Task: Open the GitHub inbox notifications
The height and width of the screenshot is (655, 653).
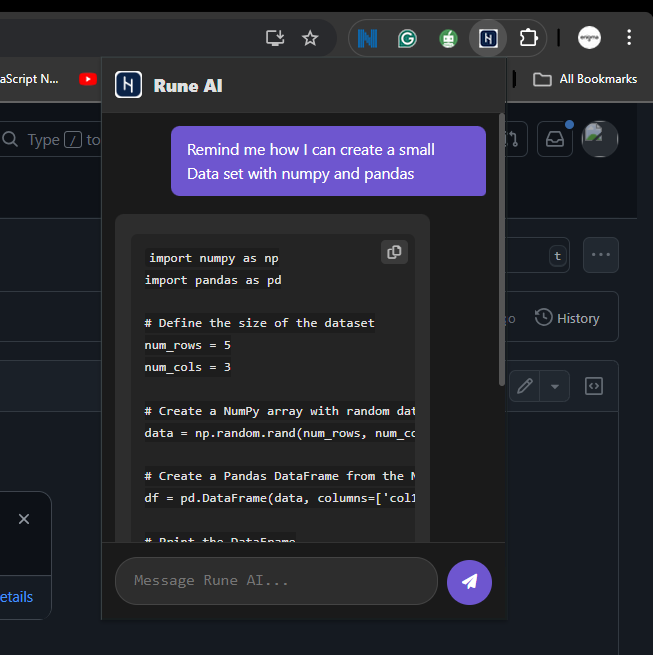Action: click(x=555, y=139)
